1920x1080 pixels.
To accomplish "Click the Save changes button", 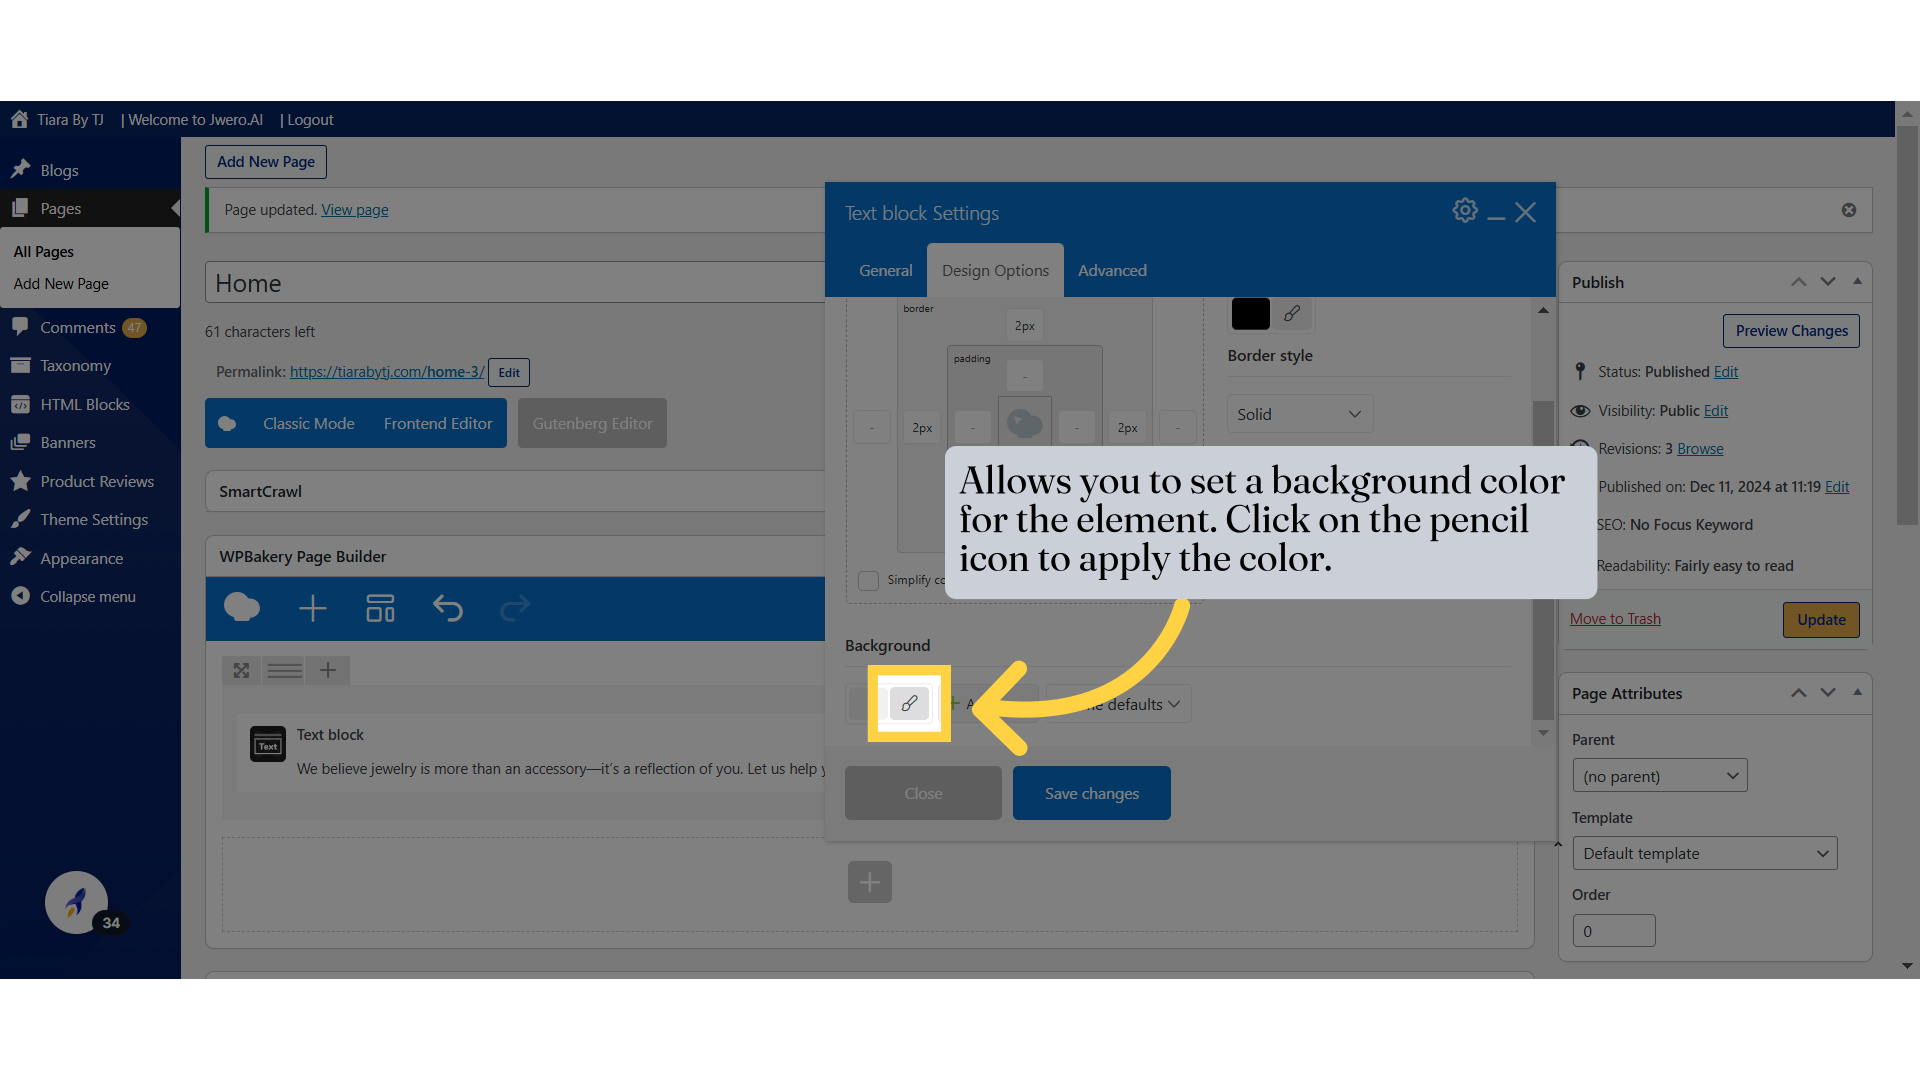I will pyautogui.click(x=1091, y=793).
